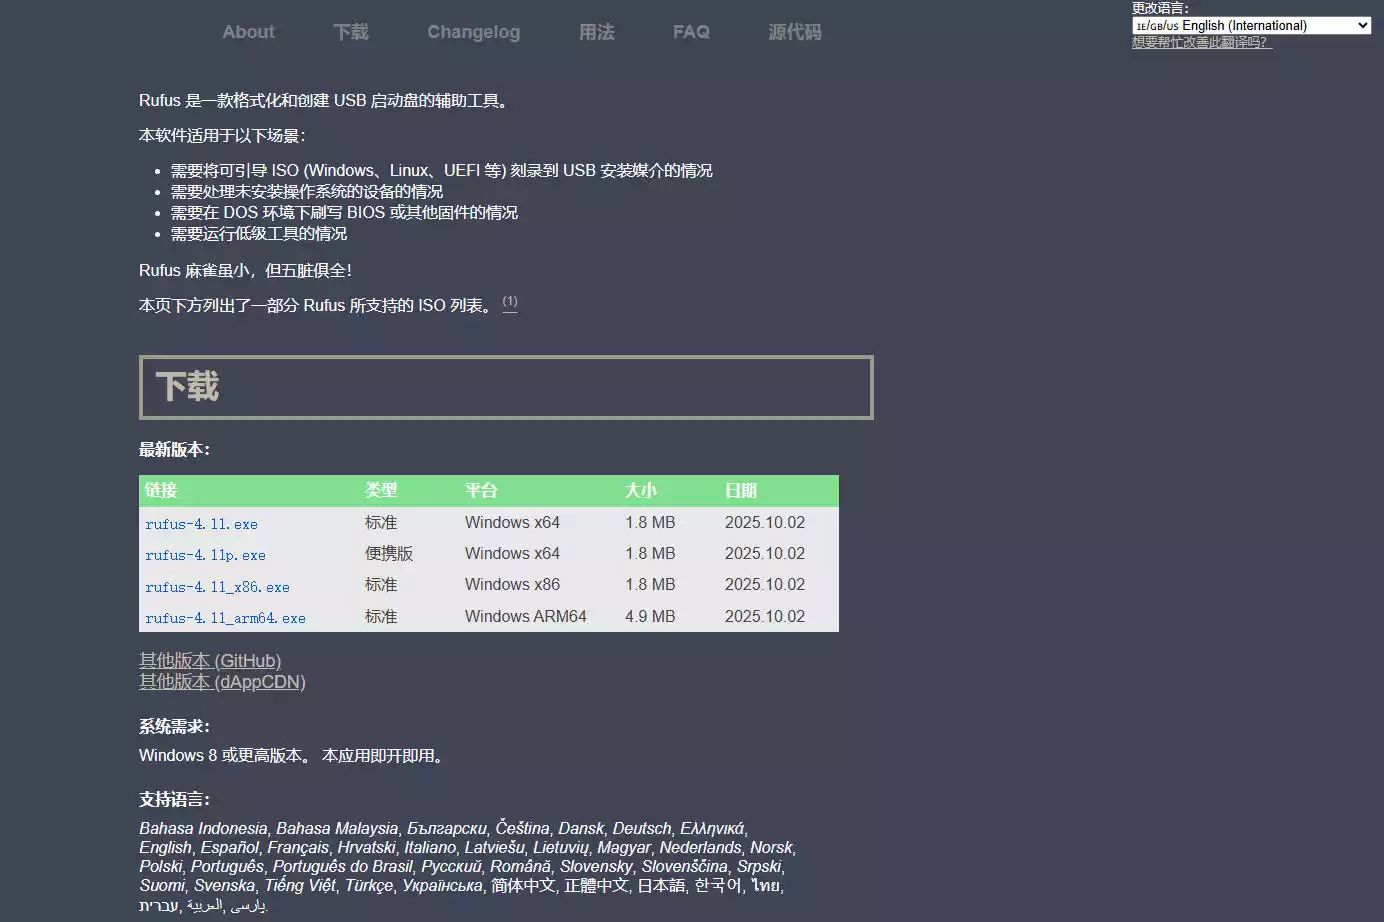Click the 平台 column header
The image size is (1384, 922).
481,490
